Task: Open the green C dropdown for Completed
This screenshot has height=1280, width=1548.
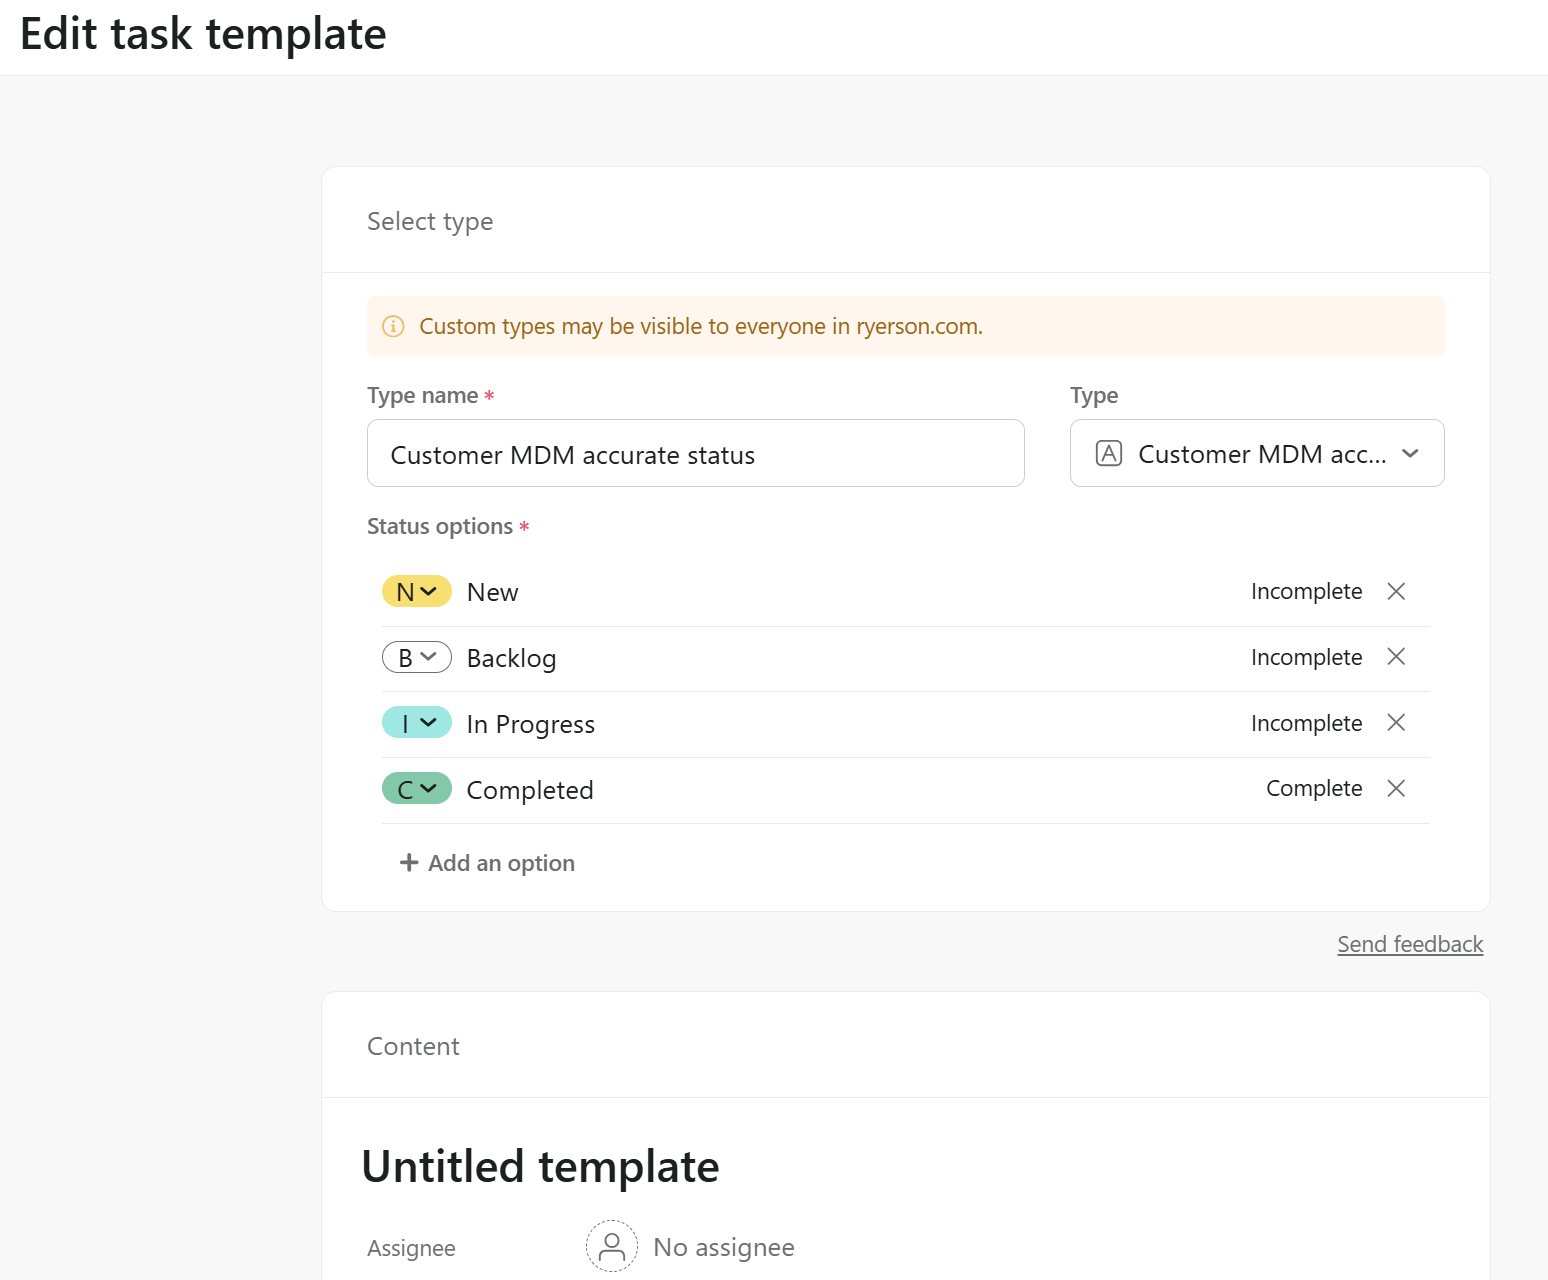Action: point(417,788)
